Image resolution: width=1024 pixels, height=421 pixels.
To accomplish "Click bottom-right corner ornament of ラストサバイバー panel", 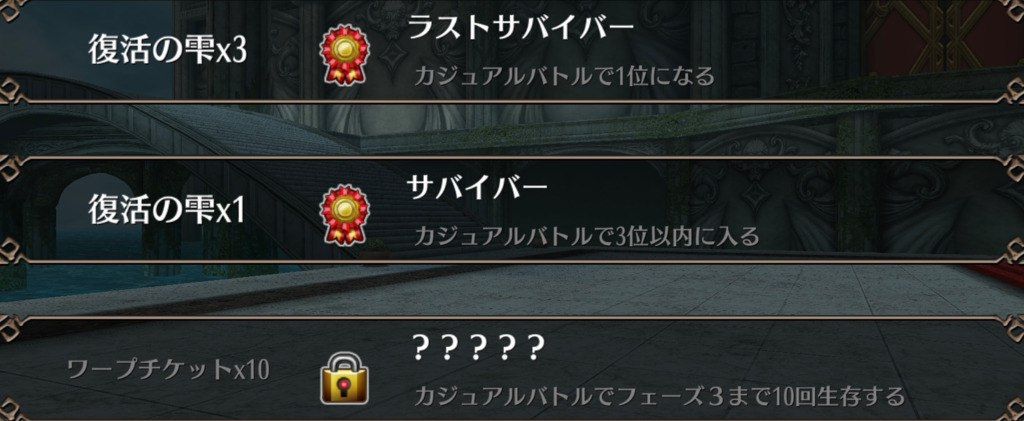I will (1010, 91).
